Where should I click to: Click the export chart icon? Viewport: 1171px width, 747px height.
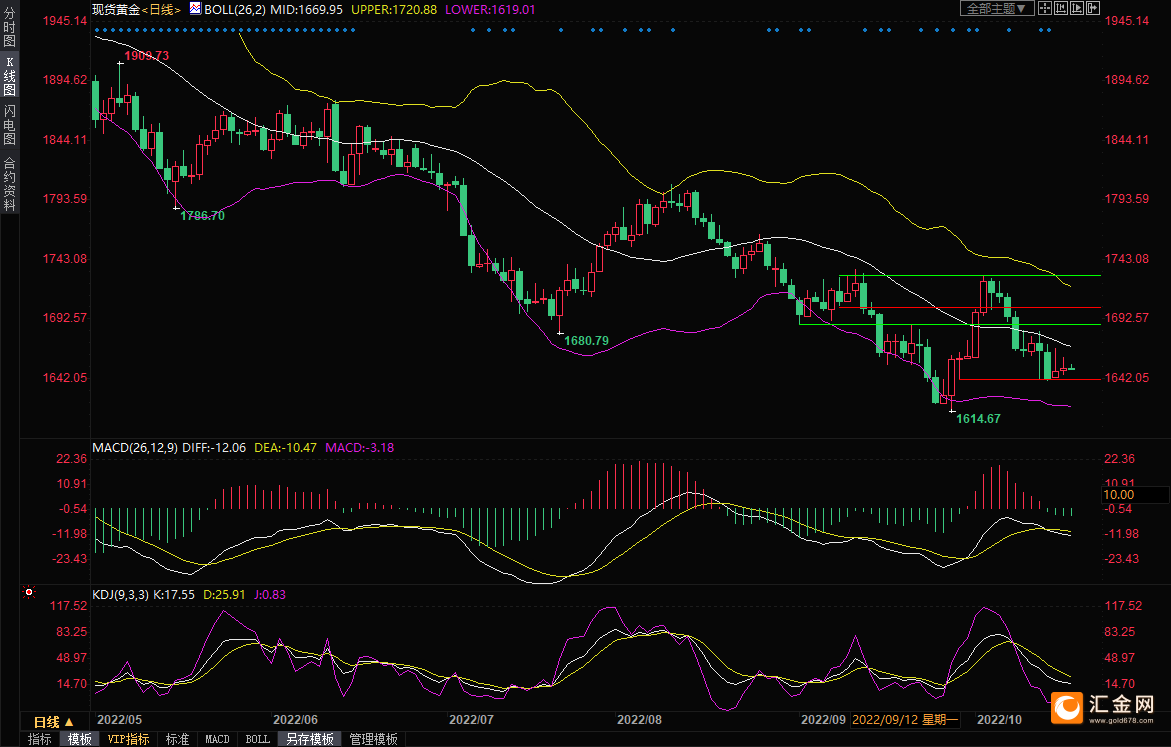coord(1092,8)
